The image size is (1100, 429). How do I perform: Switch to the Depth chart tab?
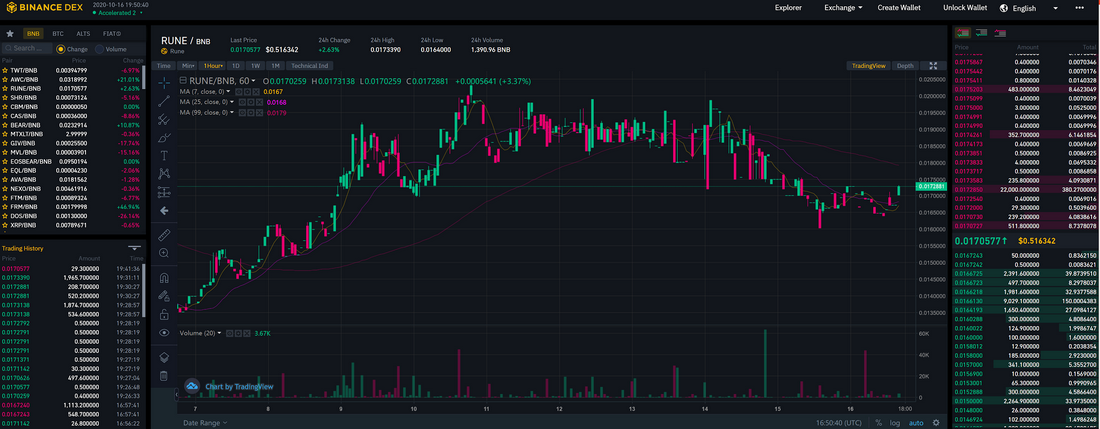905,66
